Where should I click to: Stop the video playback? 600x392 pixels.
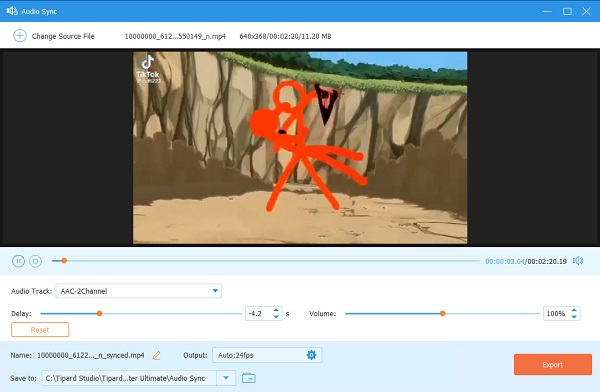[x=36, y=261]
